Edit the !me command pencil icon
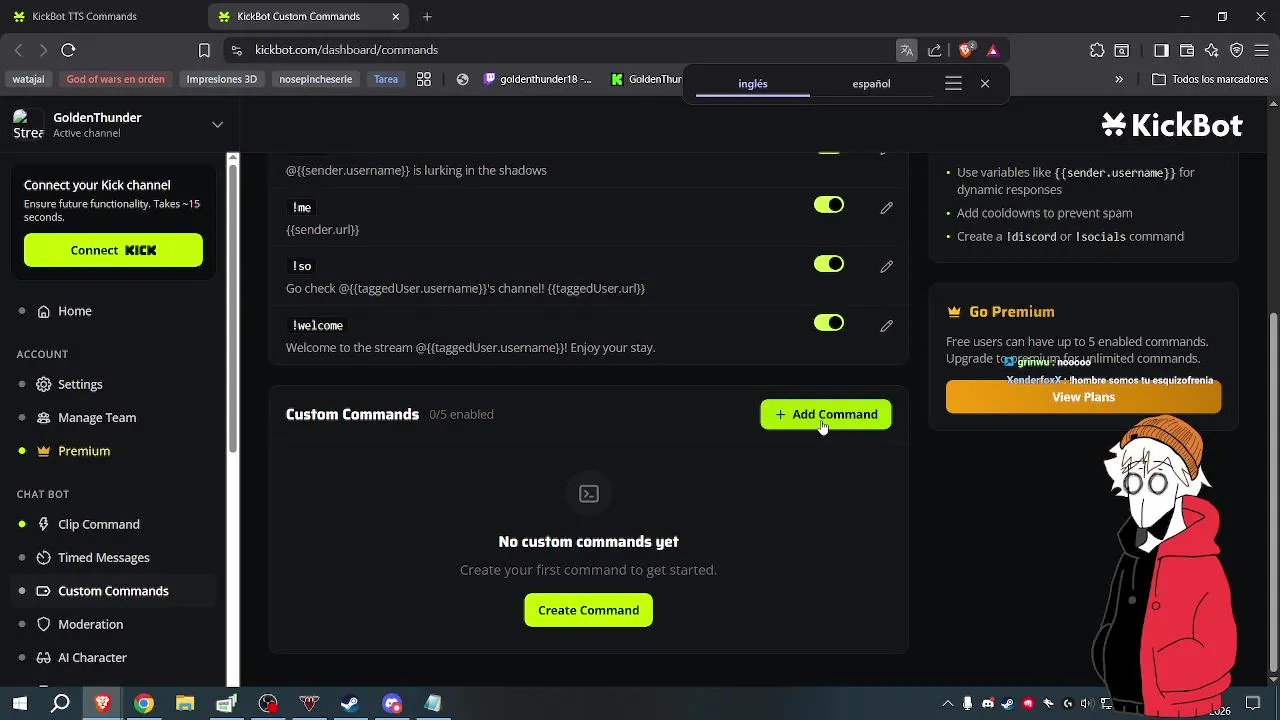1280x720 pixels. (x=886, y=208)
